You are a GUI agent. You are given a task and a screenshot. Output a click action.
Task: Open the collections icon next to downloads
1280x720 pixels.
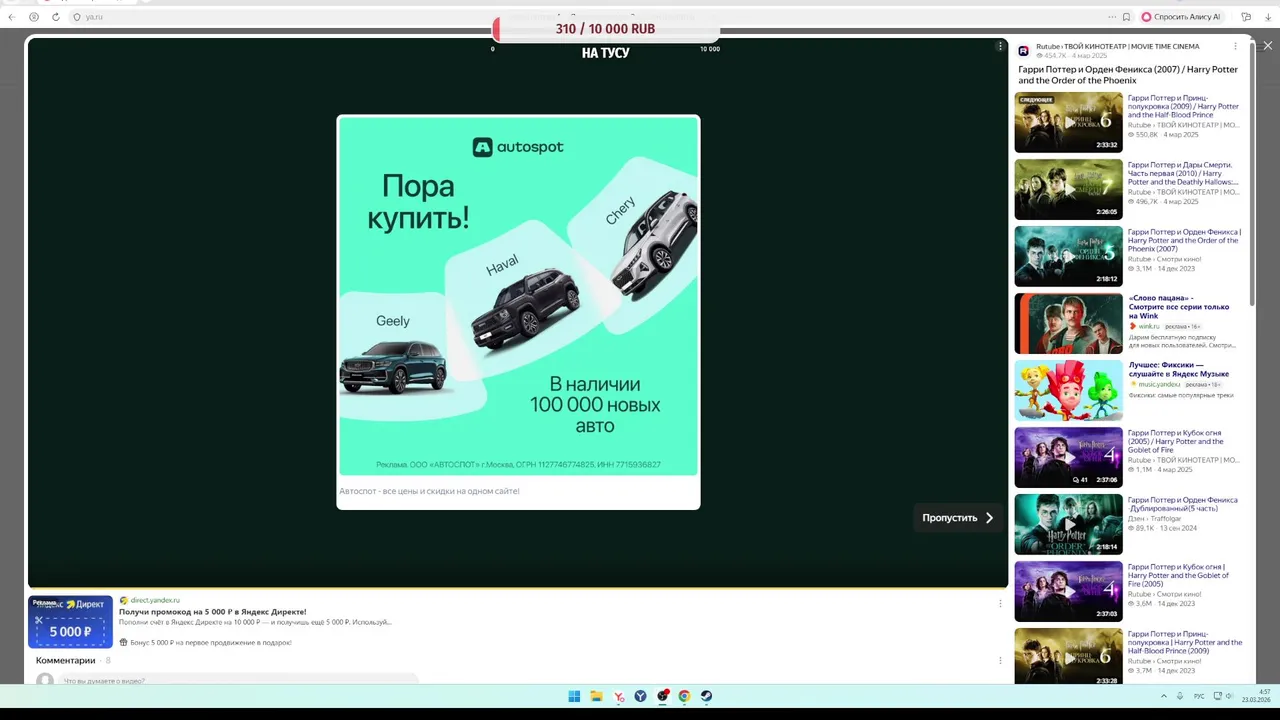coord(1246,17)
